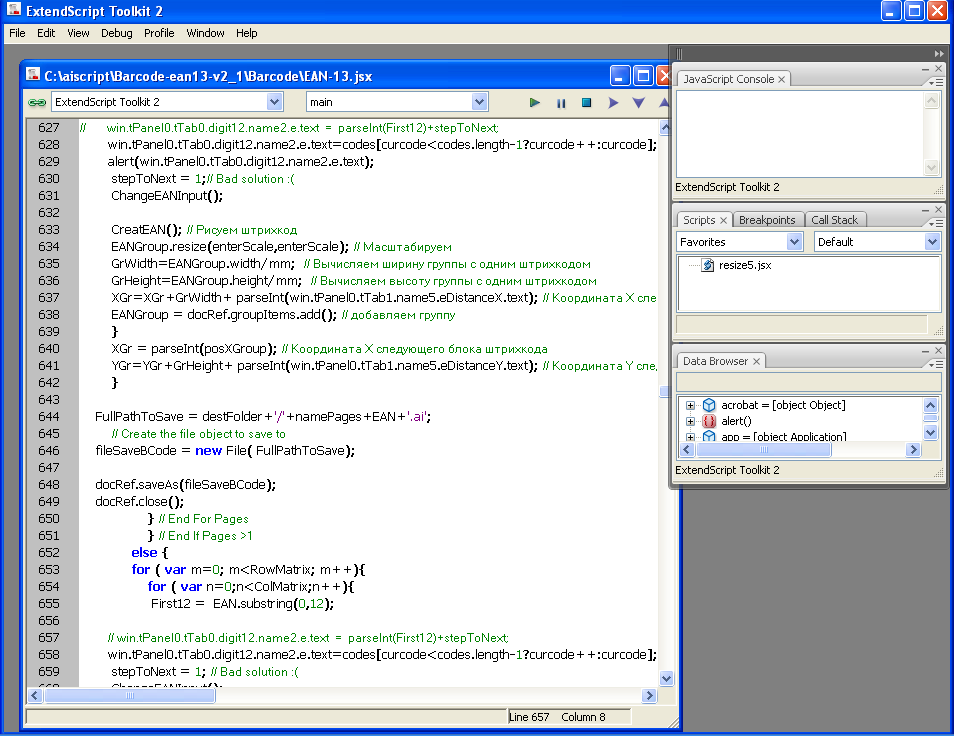Image resolution: width=954 pixels, height=736 pixels.
Task: Click the acrobat cube object icon
Action: pyautogui.click(x=709, y=405)
